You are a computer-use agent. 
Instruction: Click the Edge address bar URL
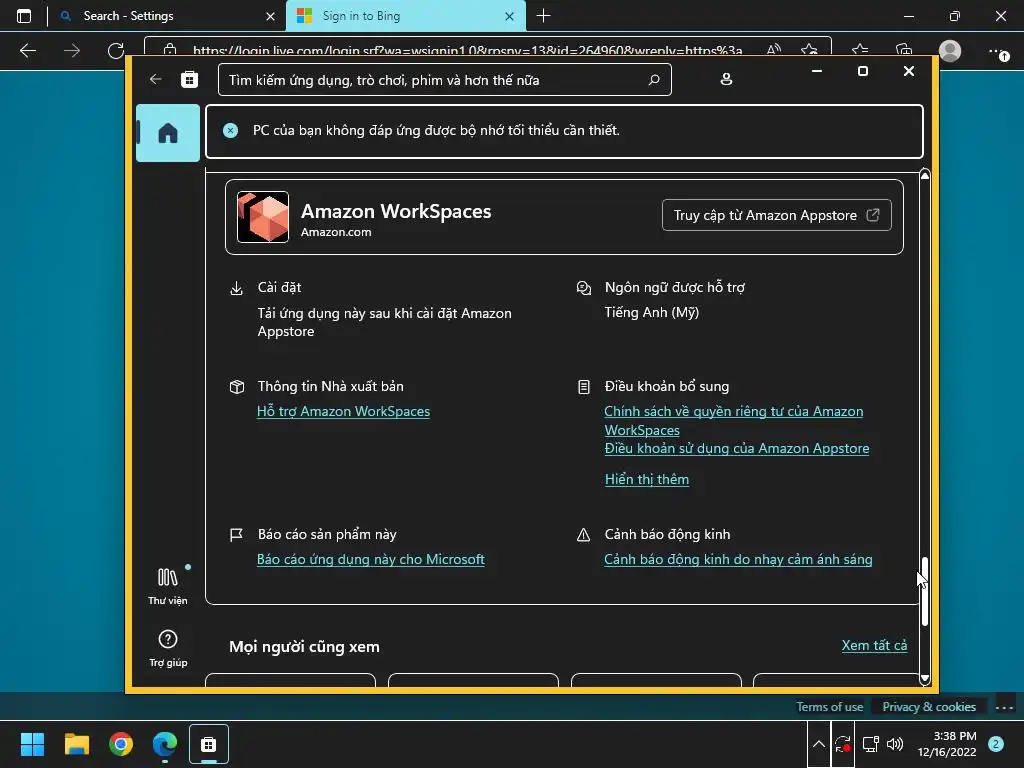(467, 50)
